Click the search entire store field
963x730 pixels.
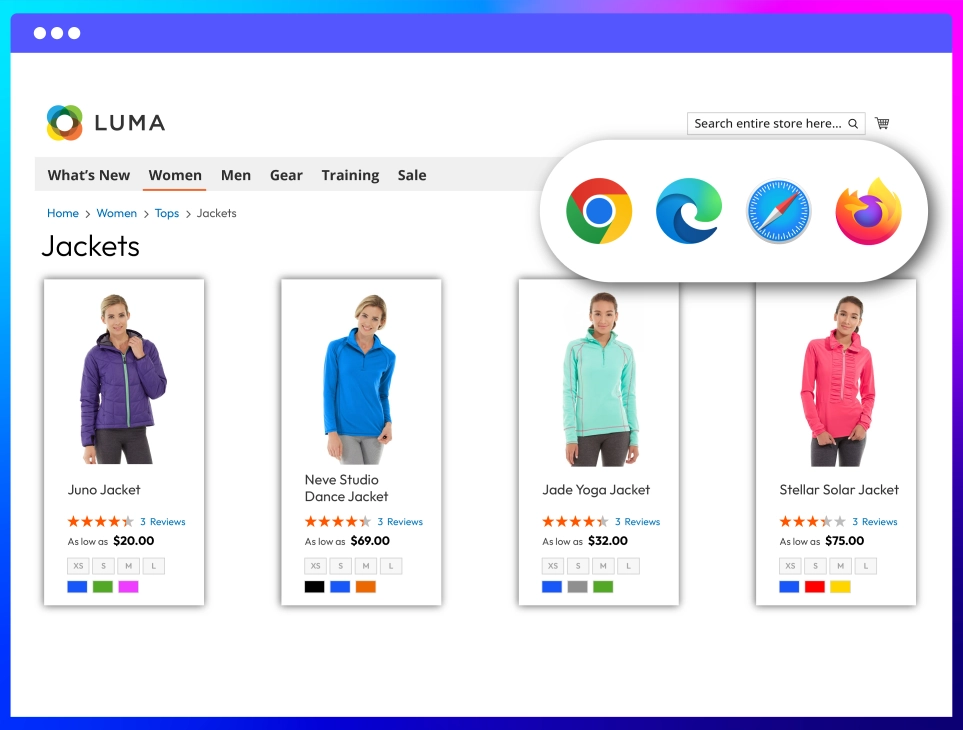776,123
